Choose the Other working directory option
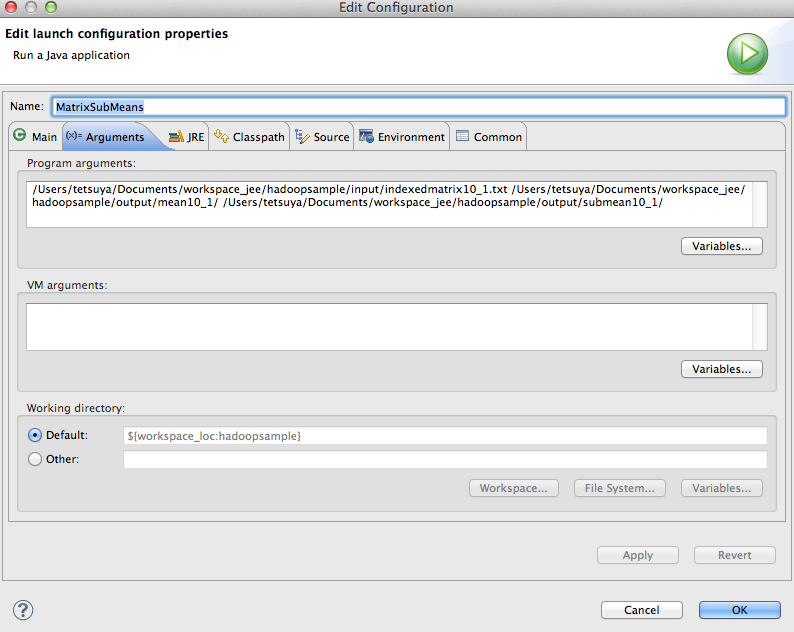 click(35, 459)
